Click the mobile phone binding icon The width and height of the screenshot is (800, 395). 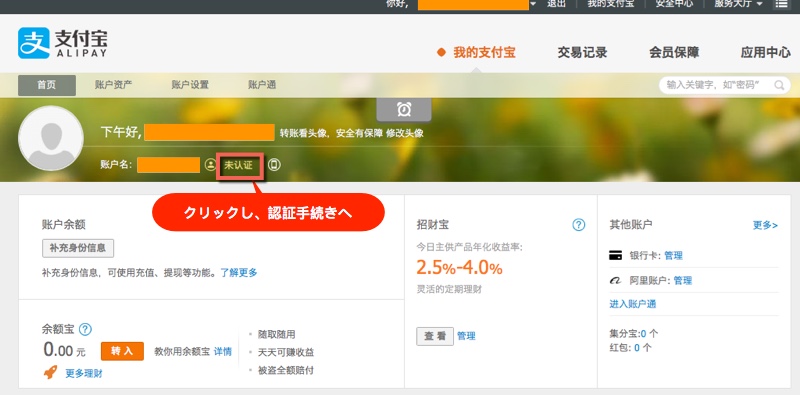click(274, 165)
